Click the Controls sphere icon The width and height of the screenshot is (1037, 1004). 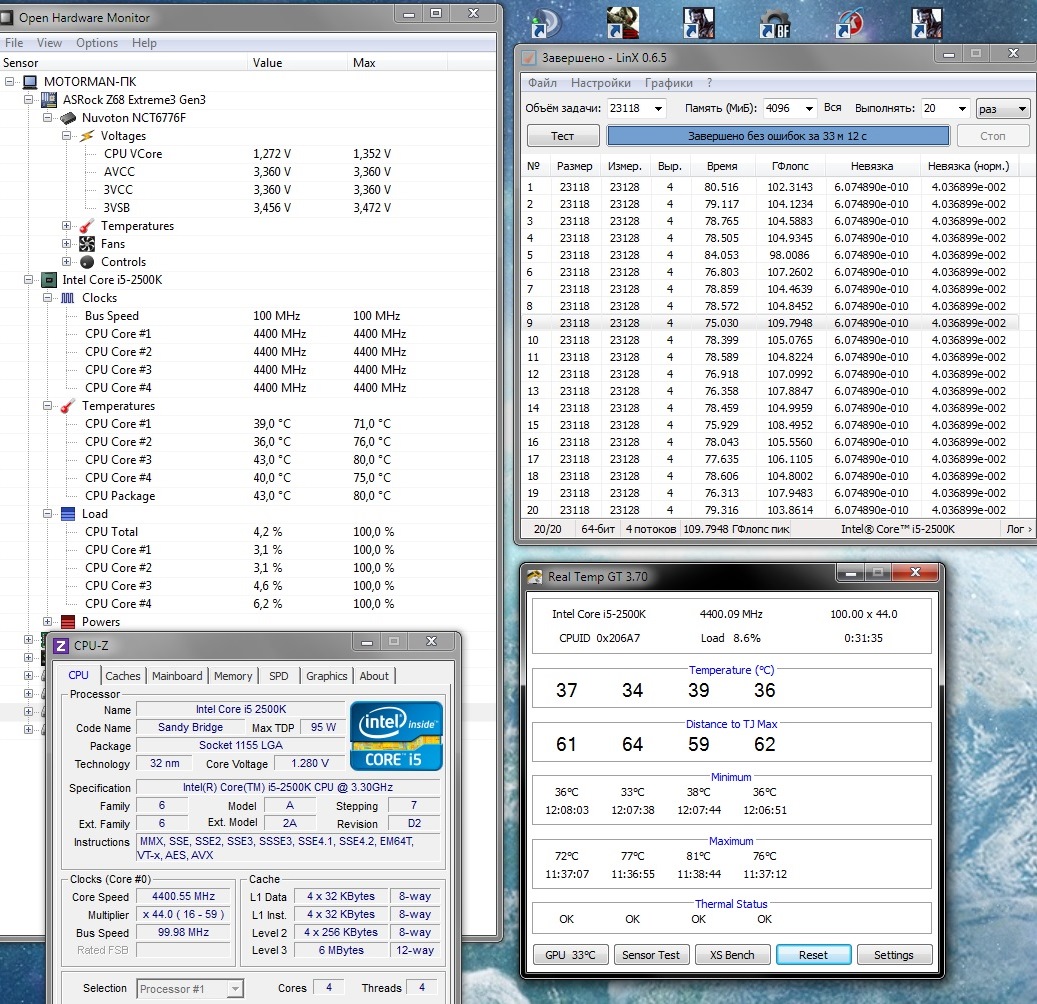point(87,262)
